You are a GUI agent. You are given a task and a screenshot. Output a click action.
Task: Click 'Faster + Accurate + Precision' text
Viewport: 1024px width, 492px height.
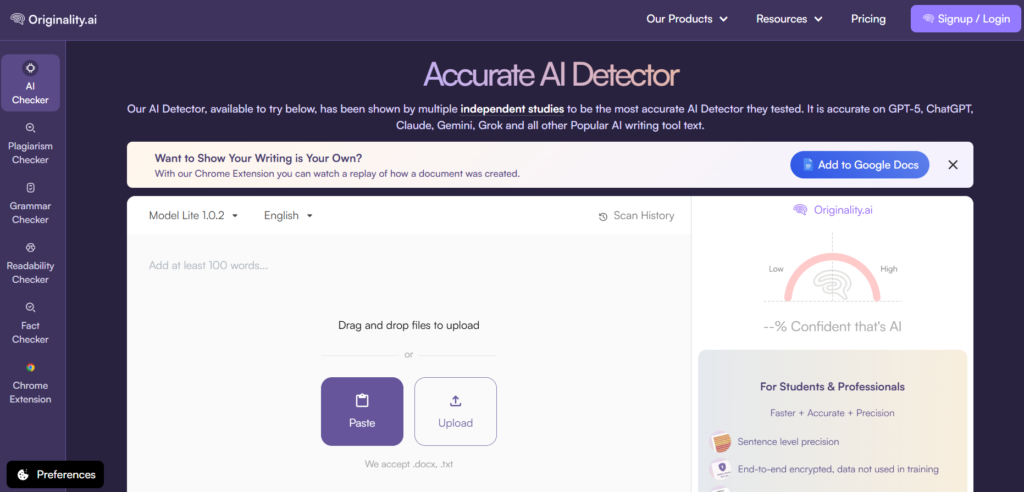tap(832, 413)
